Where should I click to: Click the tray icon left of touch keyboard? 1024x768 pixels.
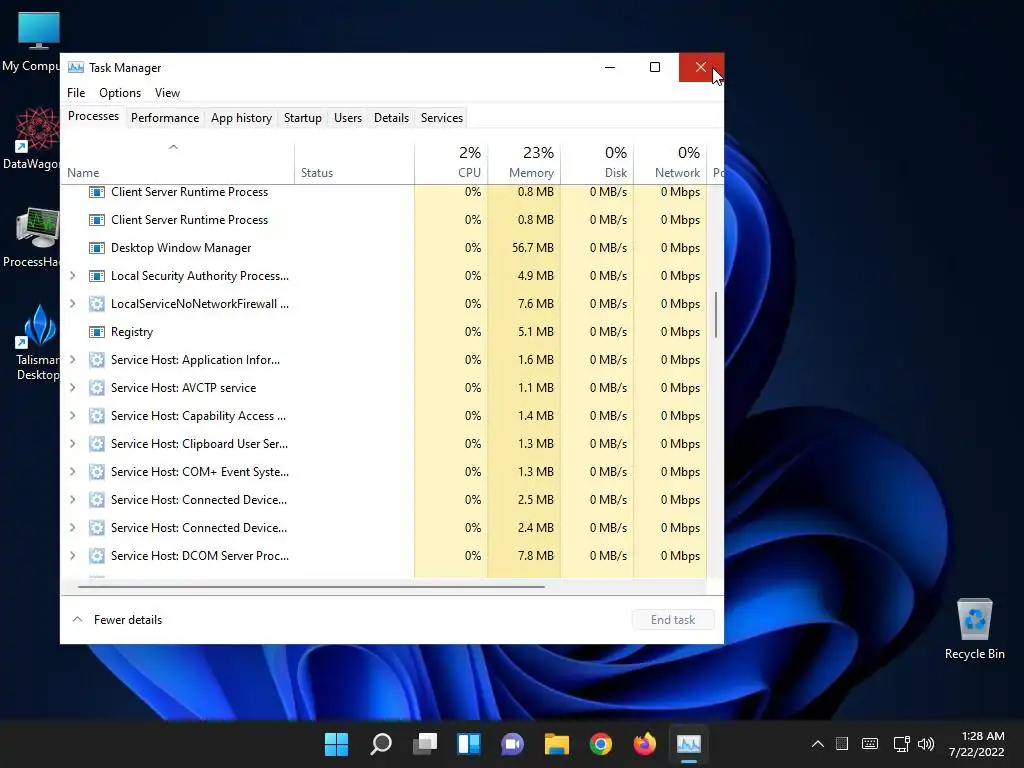click(x=842, y=744)
